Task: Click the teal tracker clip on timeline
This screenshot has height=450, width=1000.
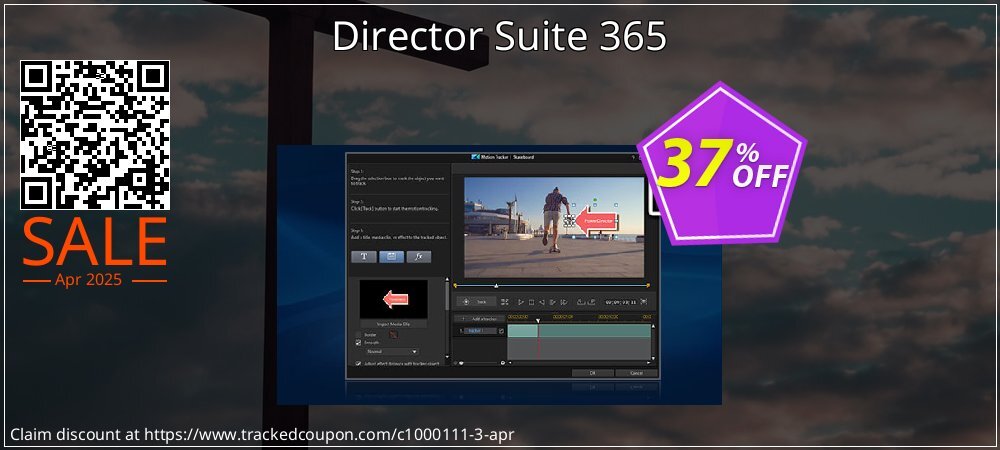Action: click(580, 331)
